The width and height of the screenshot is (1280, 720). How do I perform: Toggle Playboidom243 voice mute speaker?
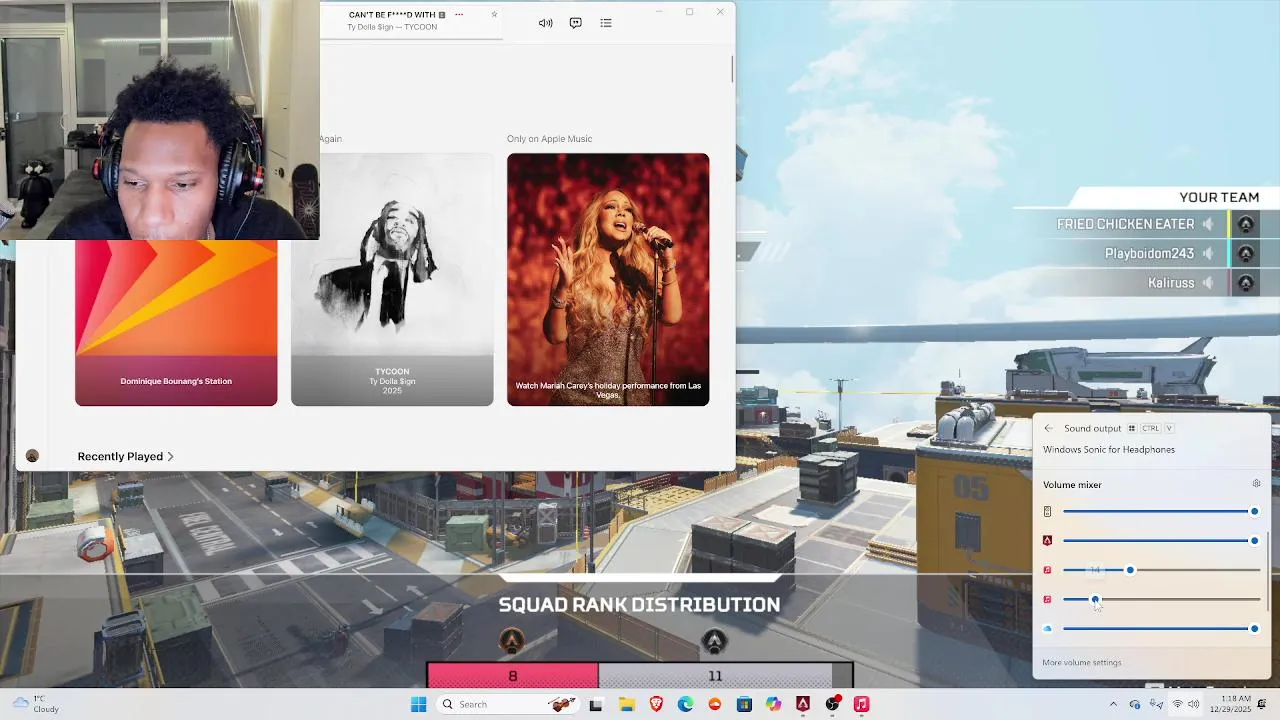pyautogui.click(x=1208, y=253)
